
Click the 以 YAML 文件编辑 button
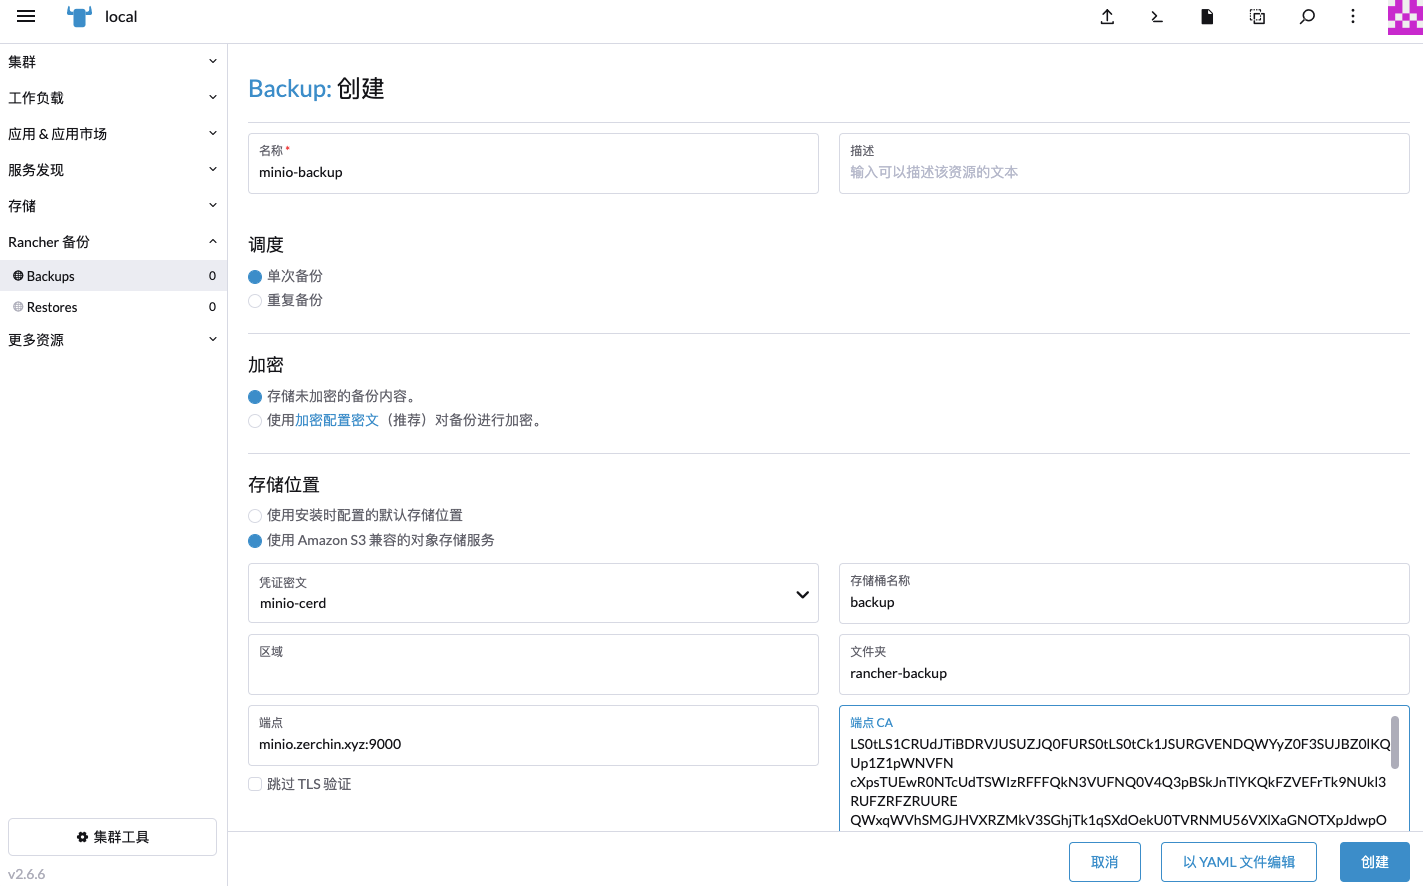1239,862
